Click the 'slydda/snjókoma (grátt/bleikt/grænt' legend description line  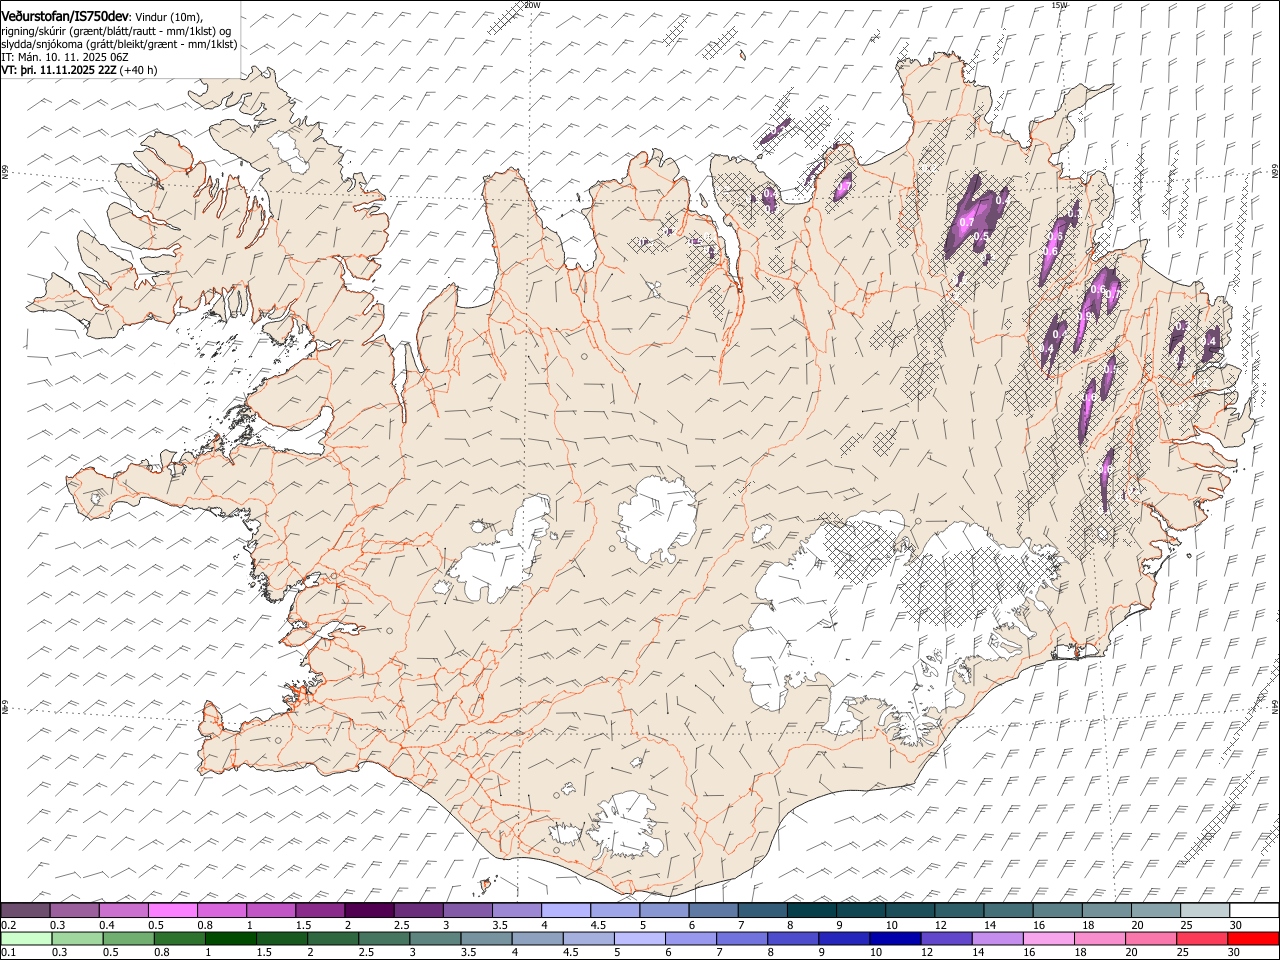click(x=119, y=44)
